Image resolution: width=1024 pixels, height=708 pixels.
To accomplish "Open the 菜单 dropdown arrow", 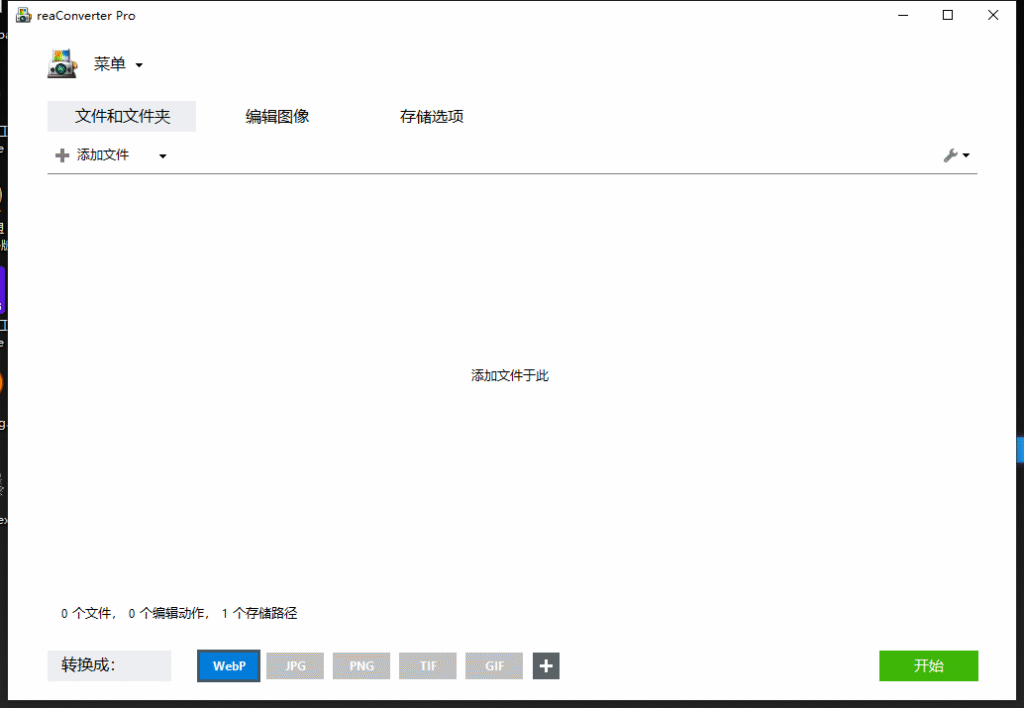I will point(139,65).
